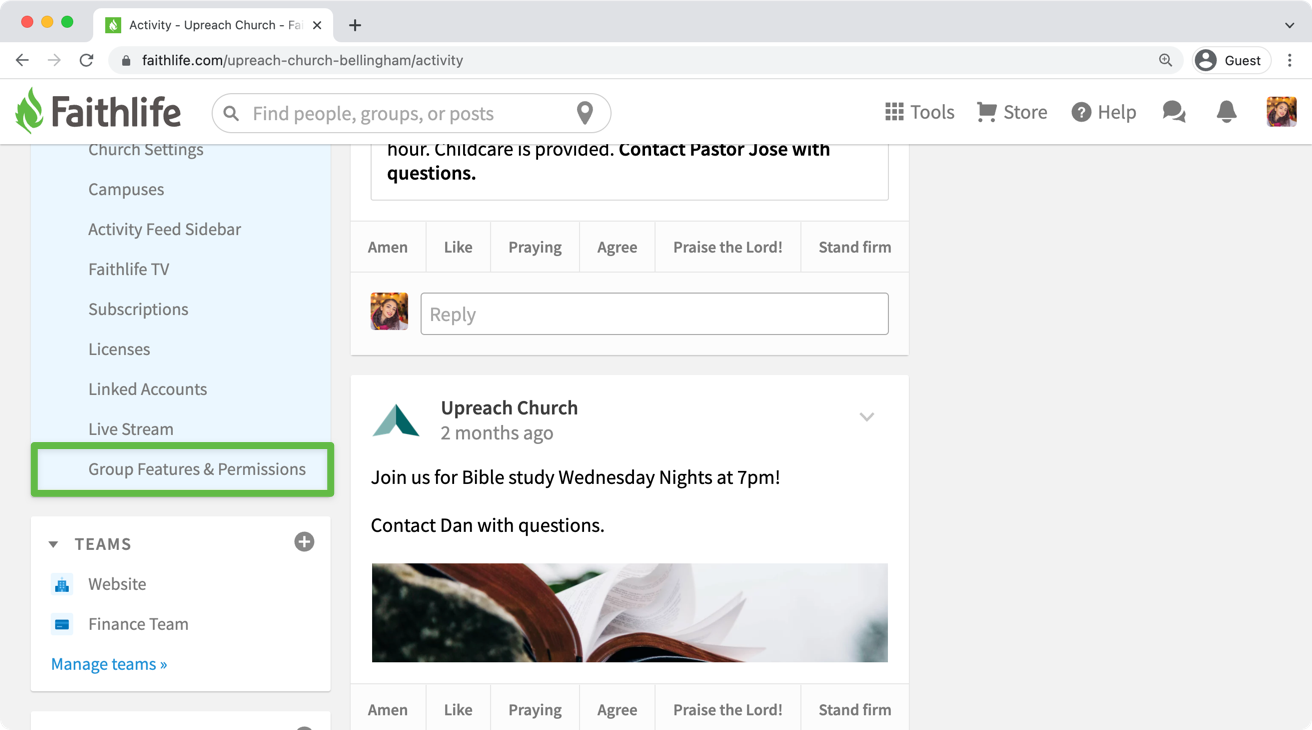The width and height of the screenshot is (1312, 730).
Task: React Stand firm on the first post
Action: 855,247
